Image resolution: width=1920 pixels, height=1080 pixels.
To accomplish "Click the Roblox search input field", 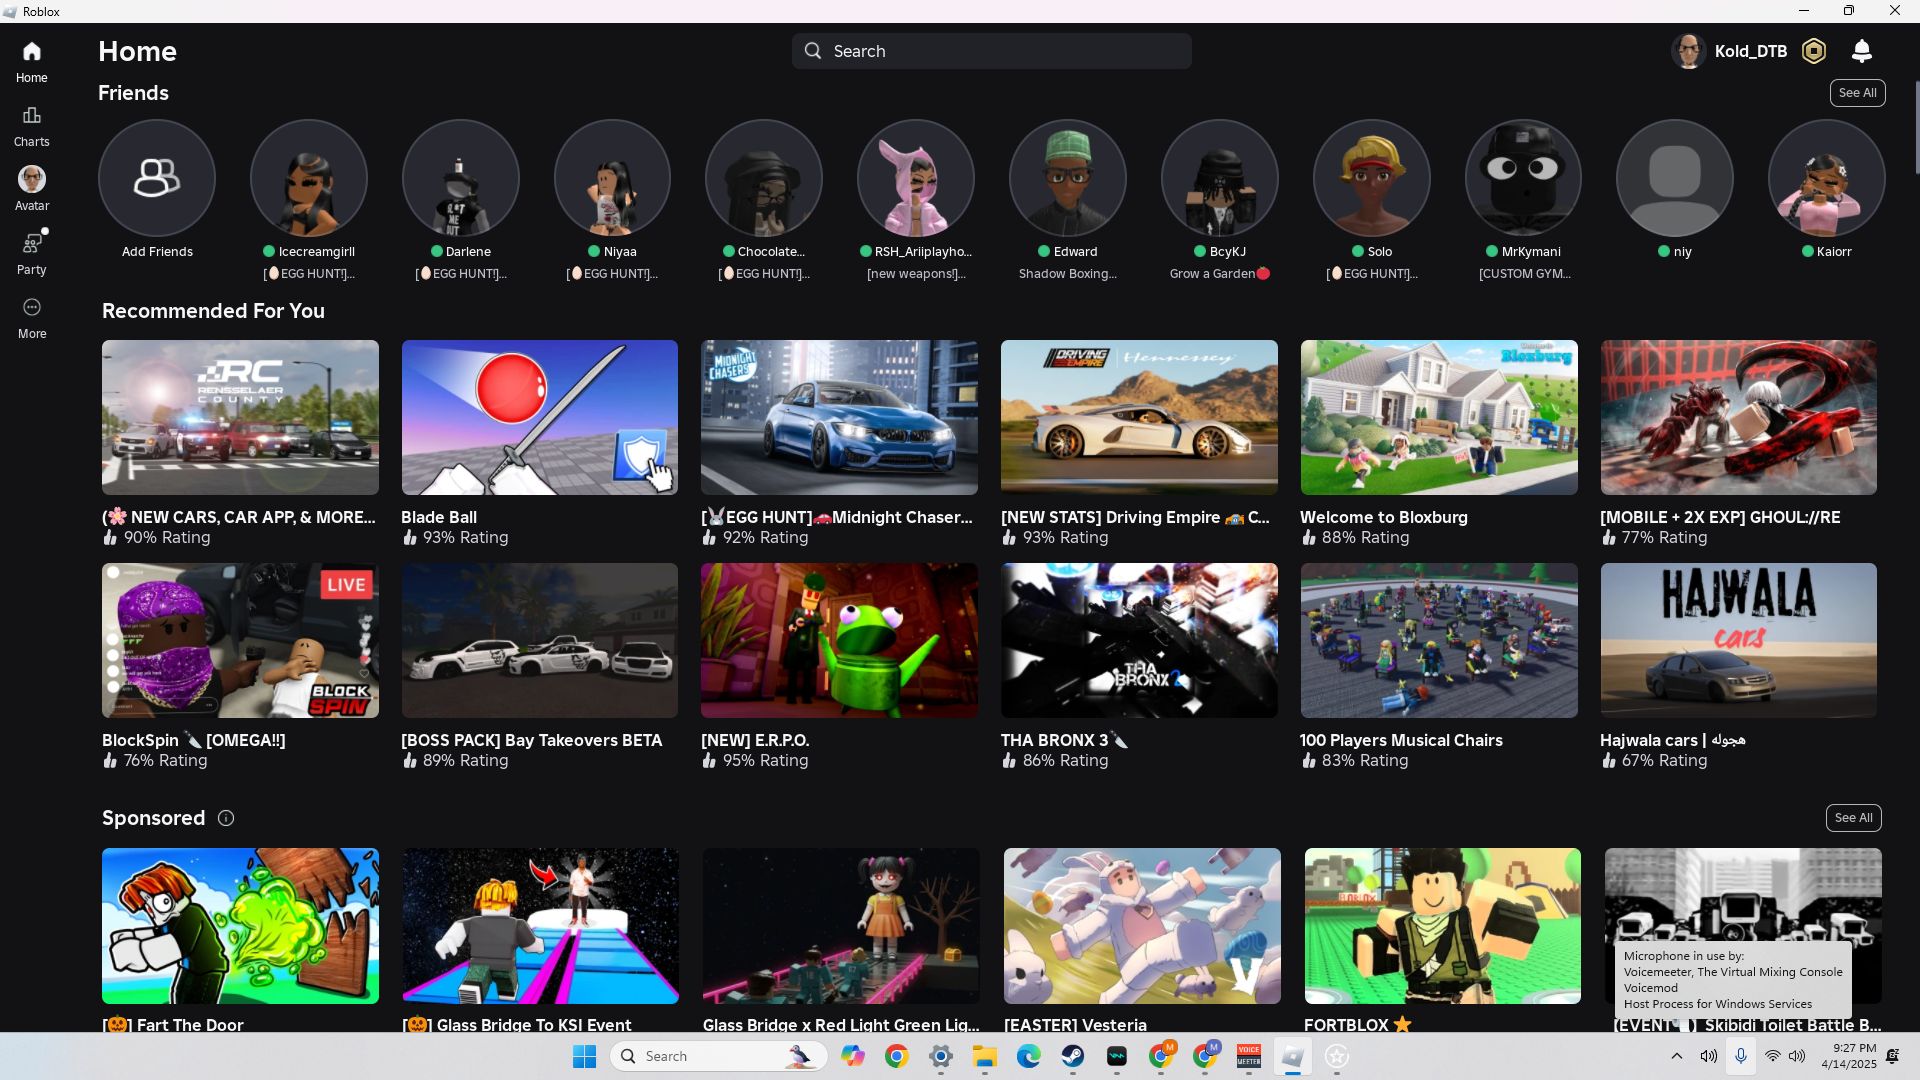I will pos(991,51).
